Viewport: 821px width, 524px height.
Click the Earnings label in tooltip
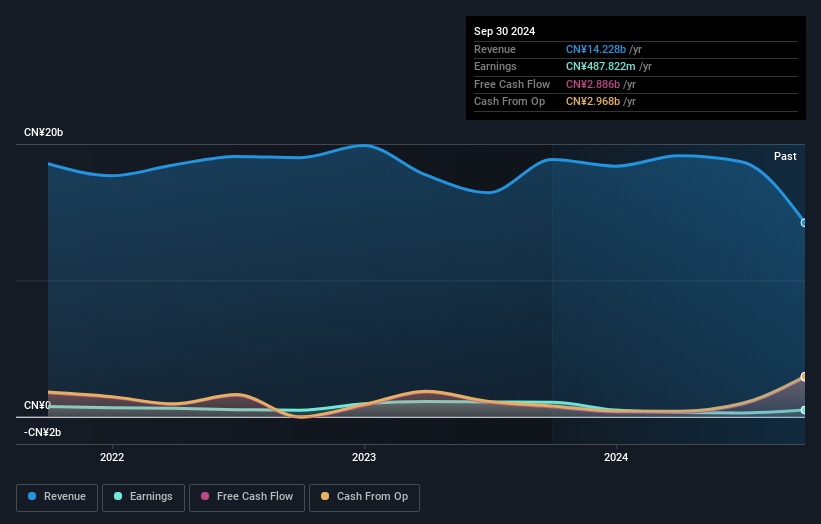coord(495,66)
